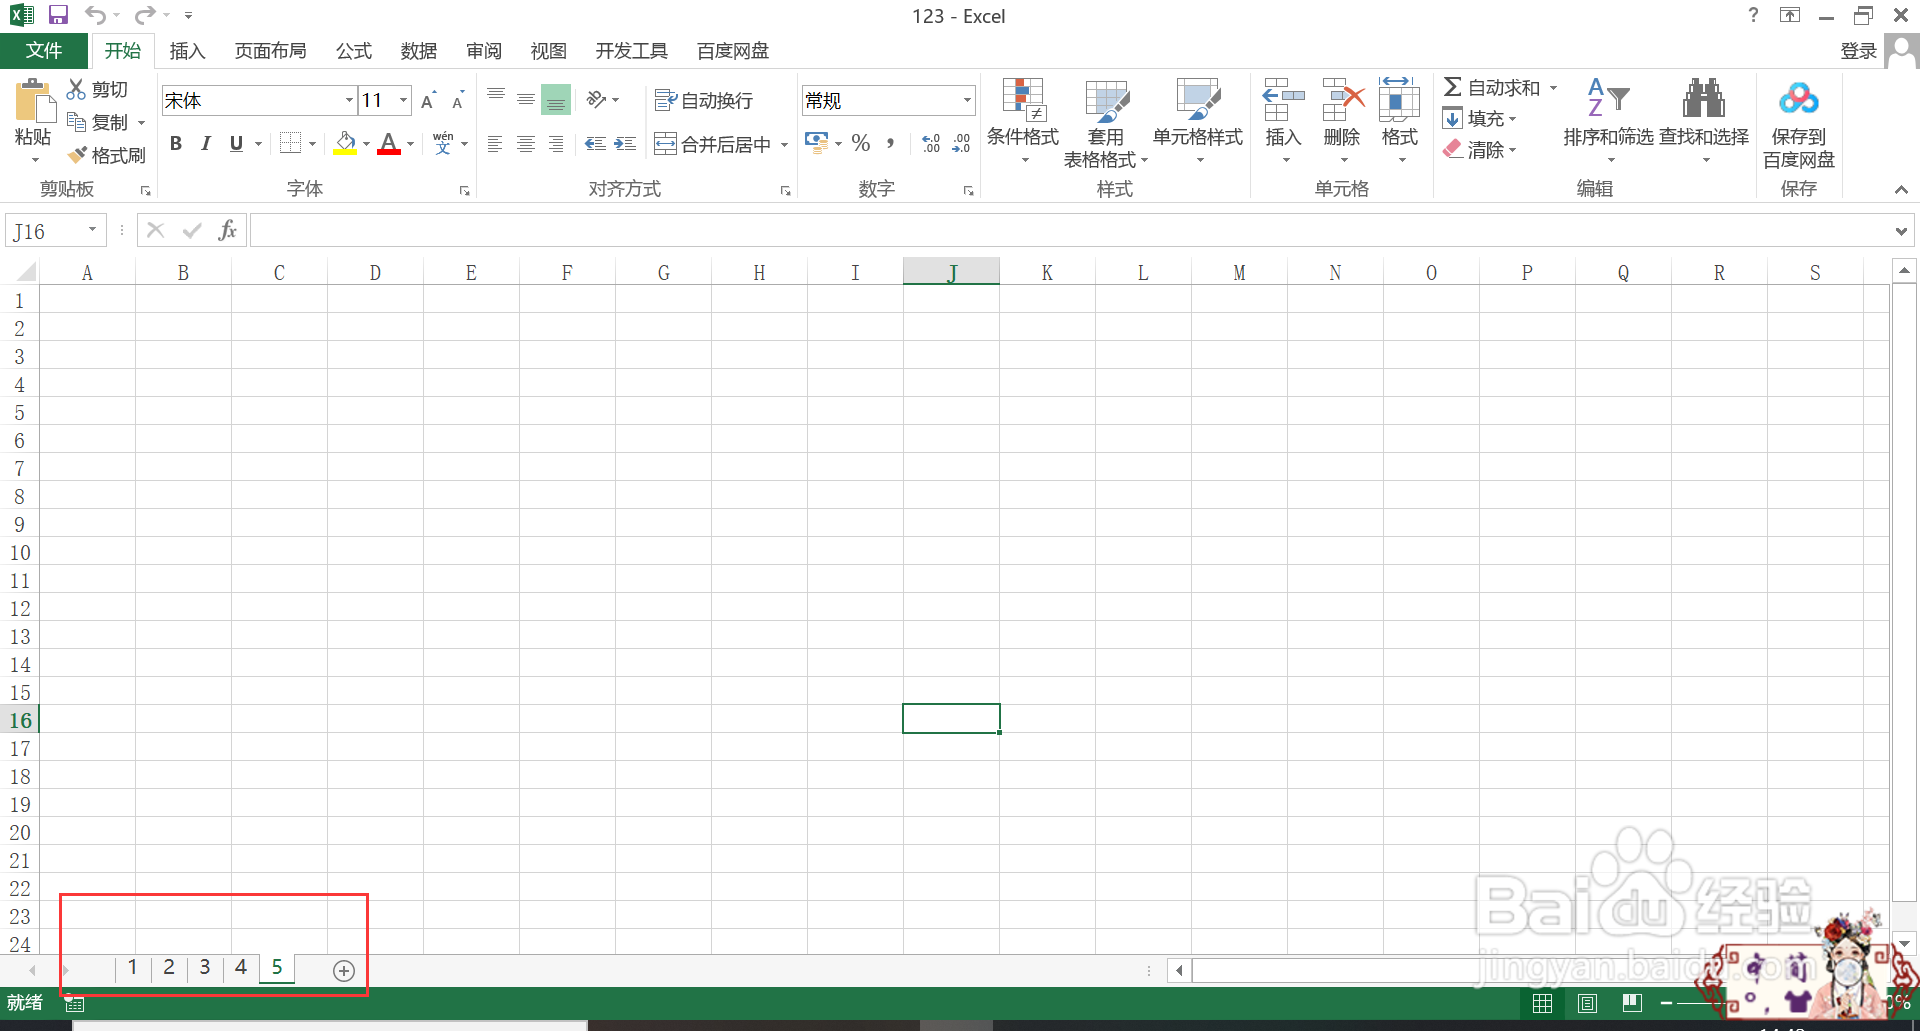Click the comma style icon
The height and width of the screenshot is (1031, 1920).
pyautogui.click(x=890, y=143)
